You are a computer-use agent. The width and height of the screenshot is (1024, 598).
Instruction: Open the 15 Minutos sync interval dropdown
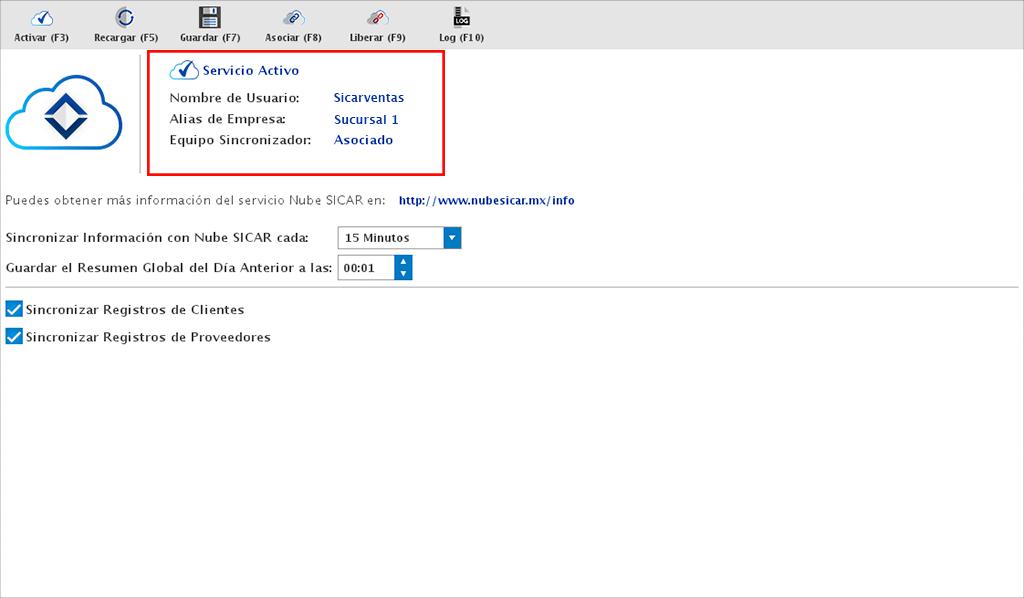pos(452,238)
